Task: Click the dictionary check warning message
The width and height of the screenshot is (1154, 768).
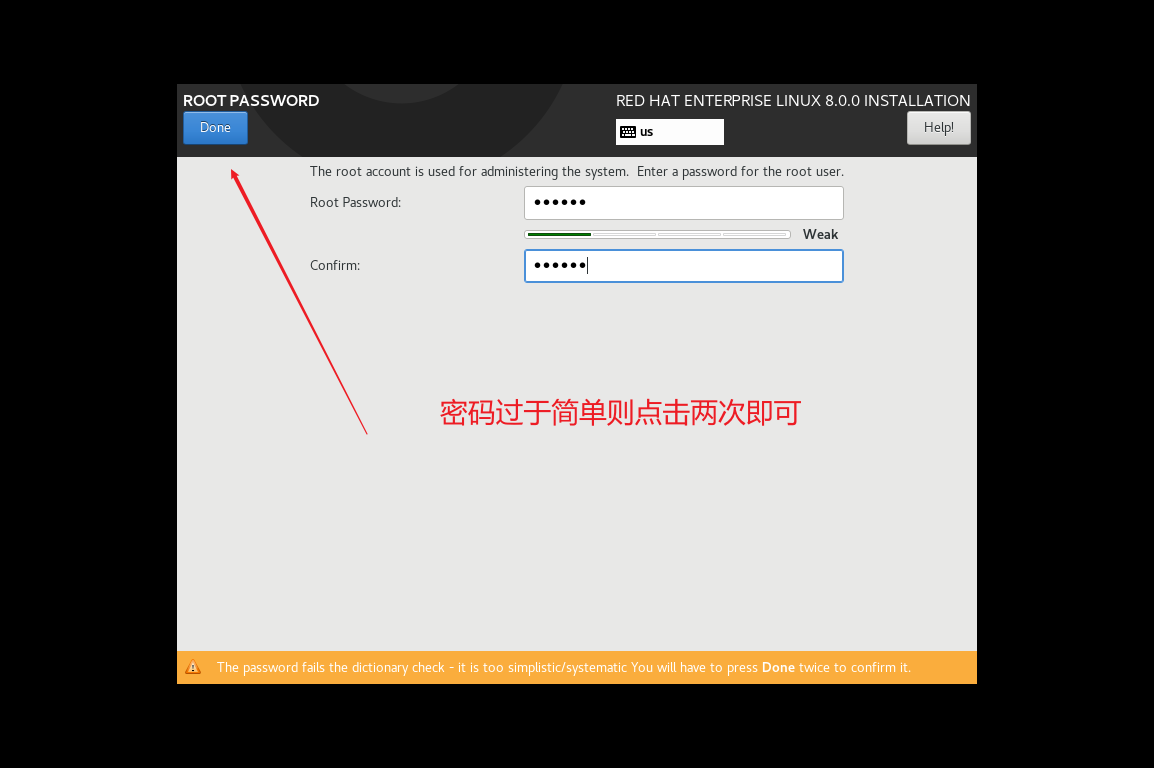Action: coord(564,668)
